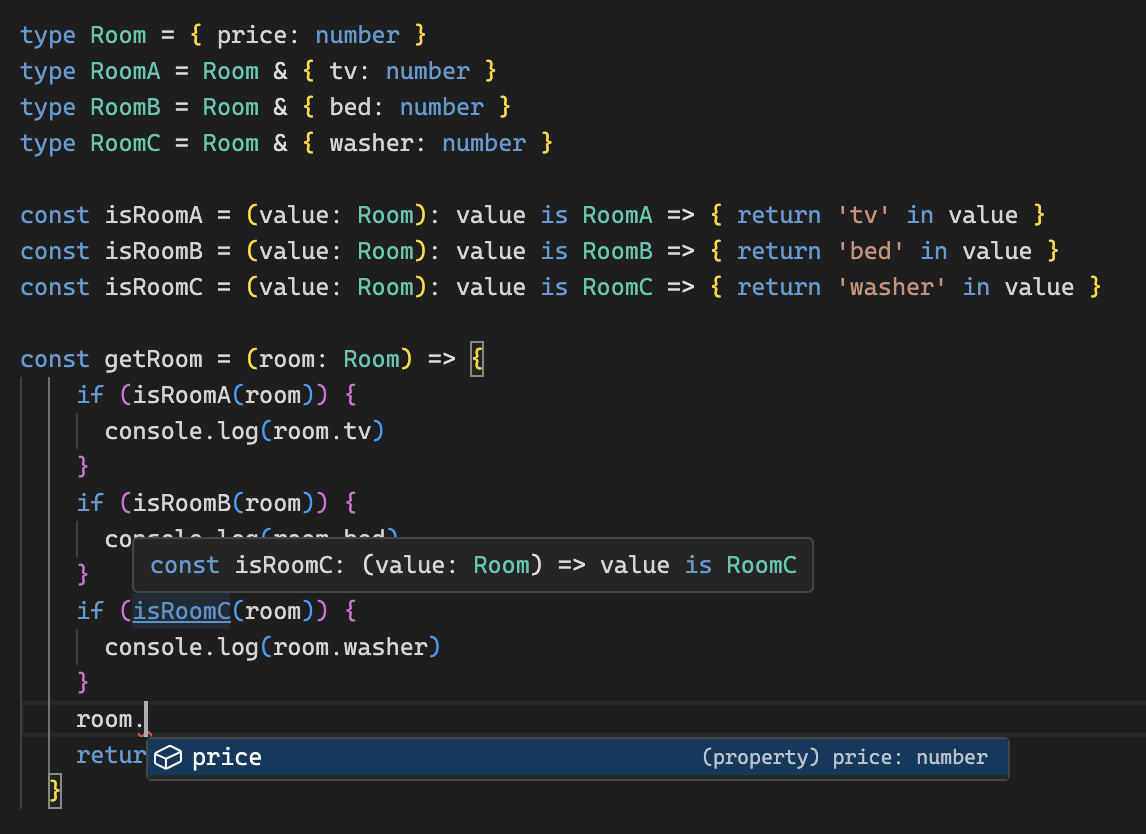
Task: Click the console.log(room.washer) statement
Action: tap(273, 647)
